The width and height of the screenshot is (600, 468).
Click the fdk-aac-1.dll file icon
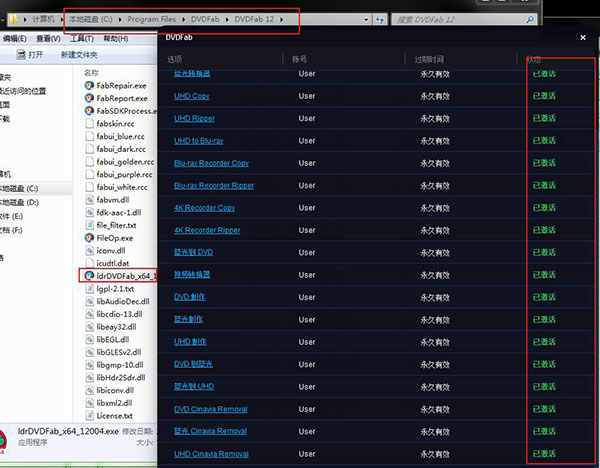point(90,212)
